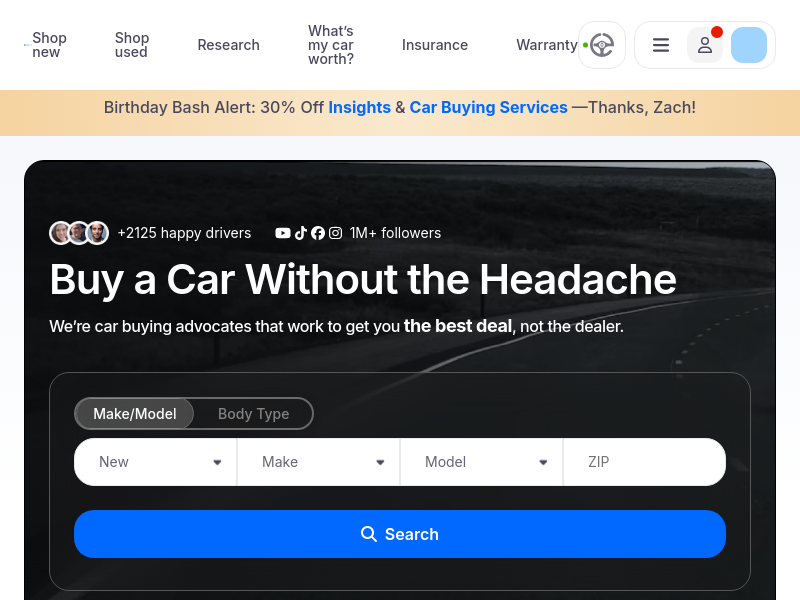Click the steering wheel icon button
The height and width of the screenshot is (600, 800).
tap(602, 45)
